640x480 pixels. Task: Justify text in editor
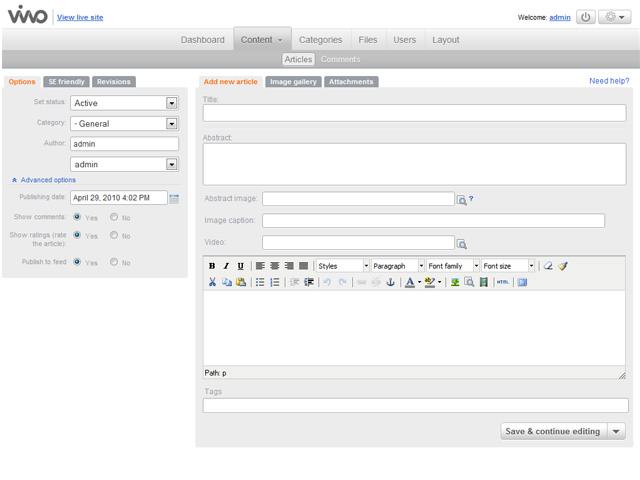[x=303, y=266]
